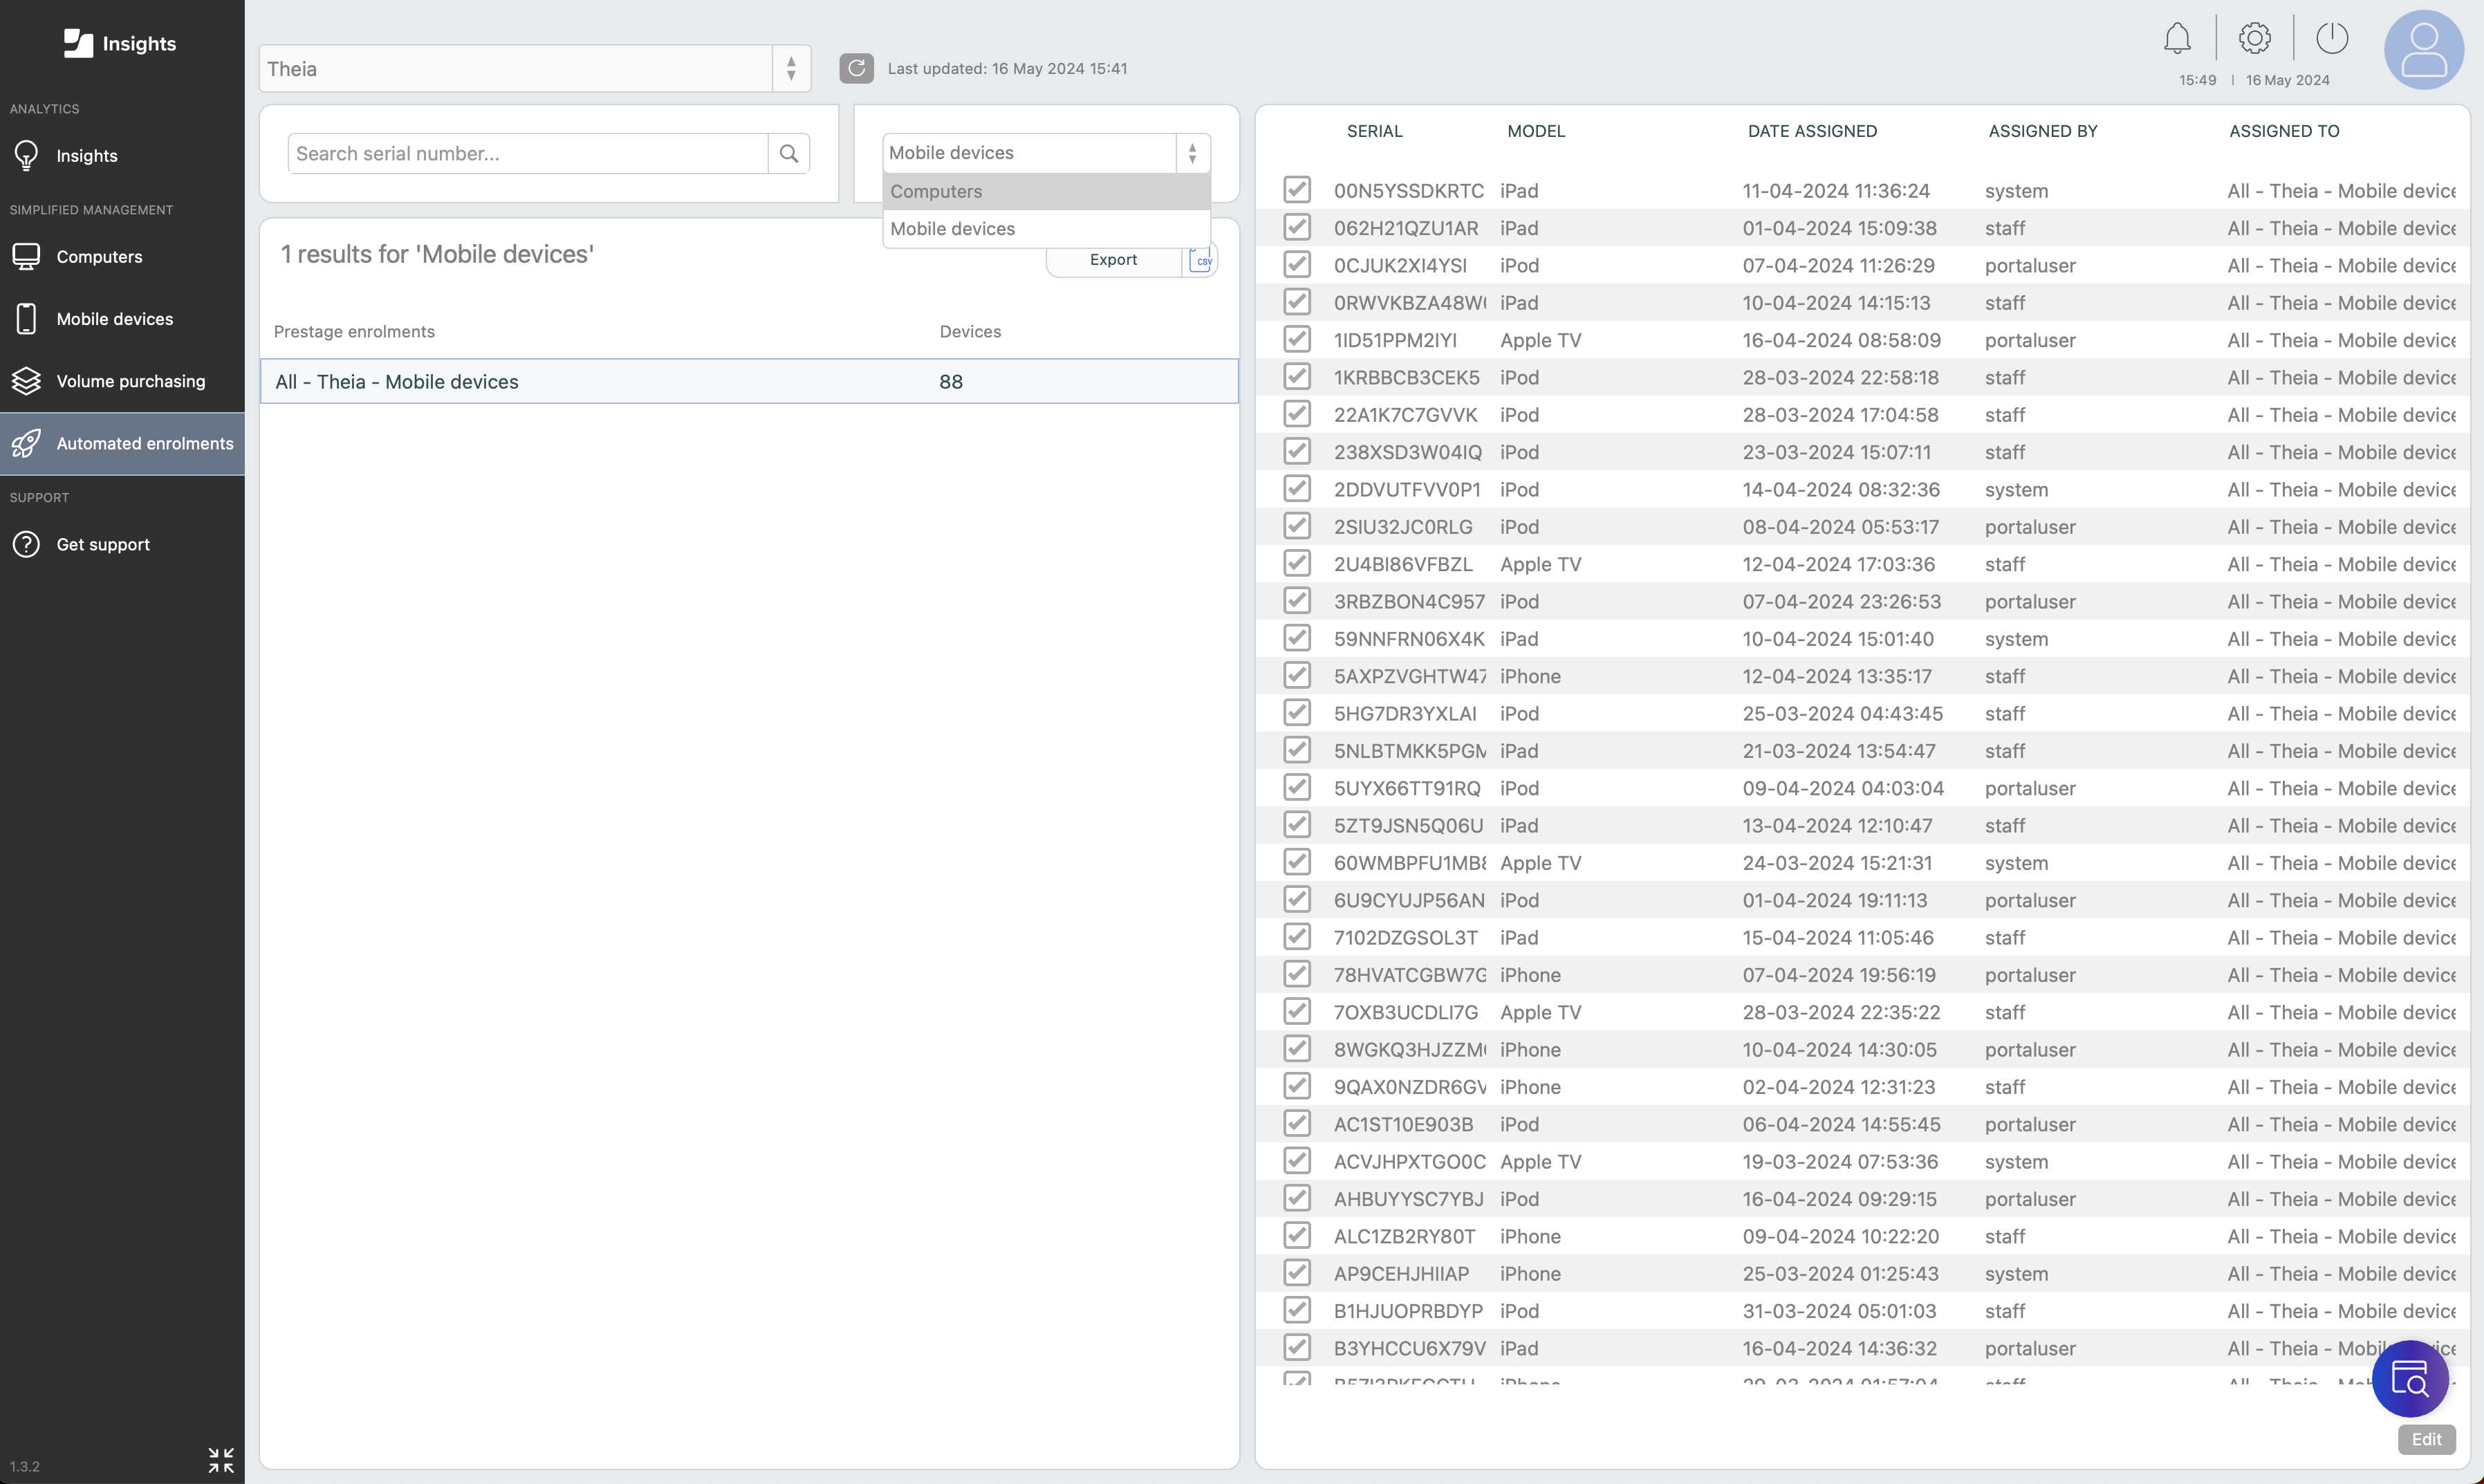
Task: Click date 16-04-2024 08:58:09
Action: (1841, 340)
